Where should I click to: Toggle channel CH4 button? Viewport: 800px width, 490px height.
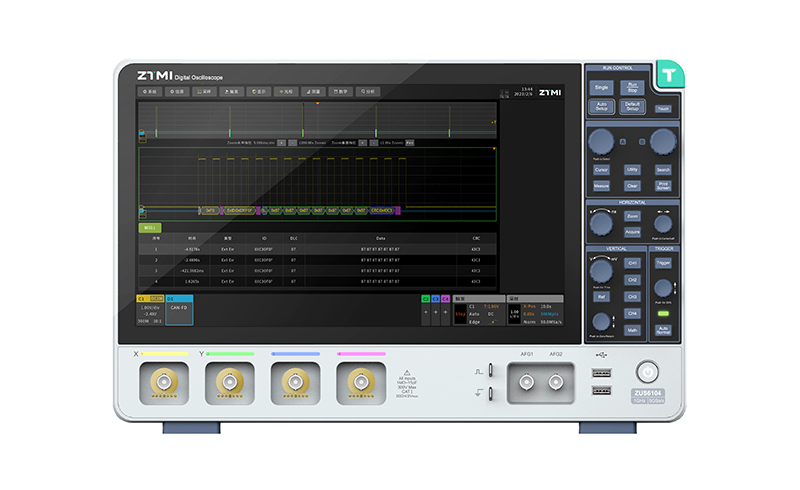[x=632, y=313]
